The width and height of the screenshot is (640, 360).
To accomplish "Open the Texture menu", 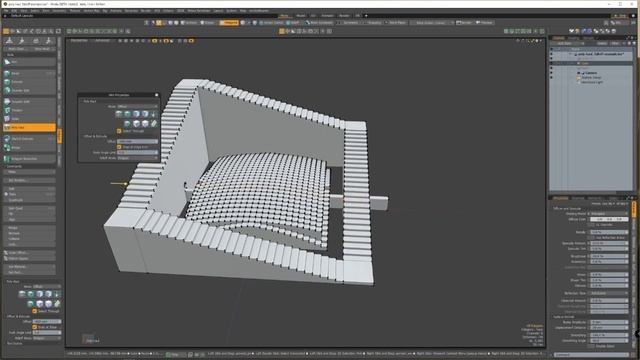I will tap(75, 11).
